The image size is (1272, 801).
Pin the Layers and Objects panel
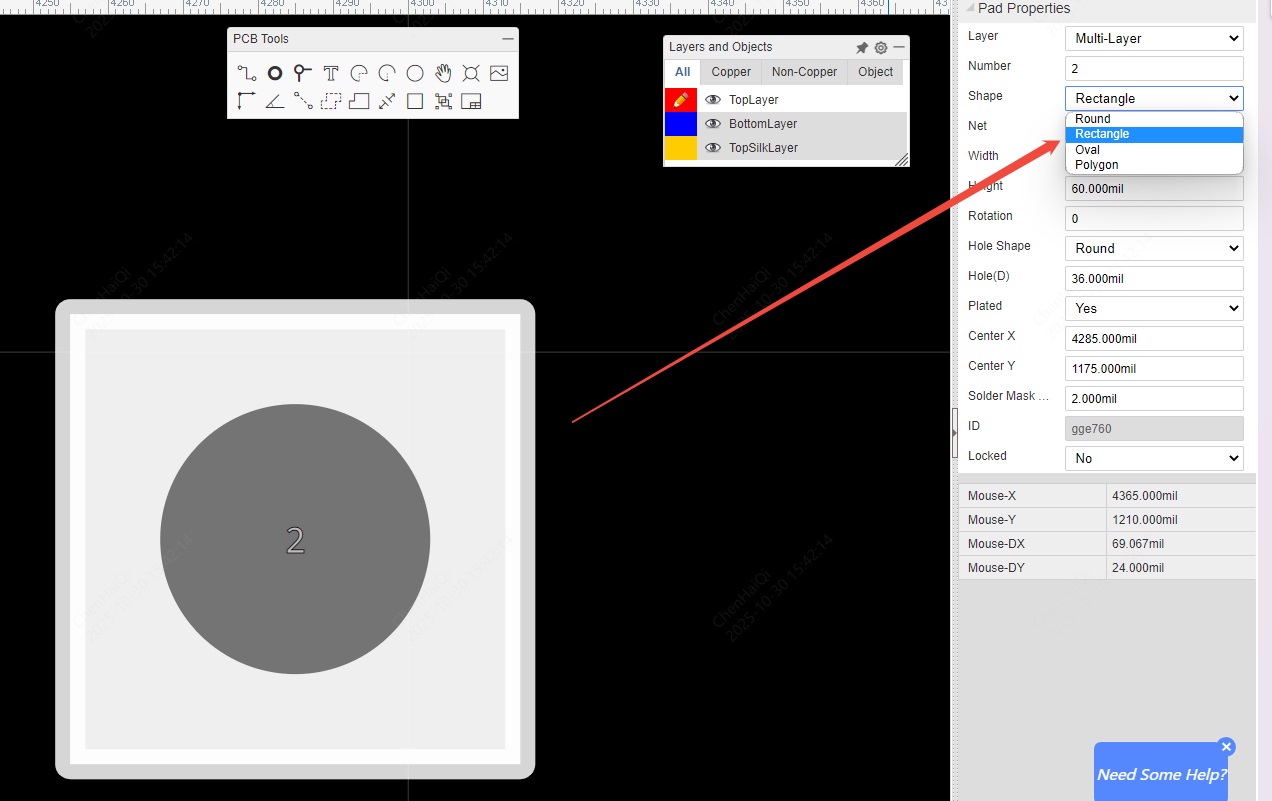pyautogui.click(x=862, y=47)
